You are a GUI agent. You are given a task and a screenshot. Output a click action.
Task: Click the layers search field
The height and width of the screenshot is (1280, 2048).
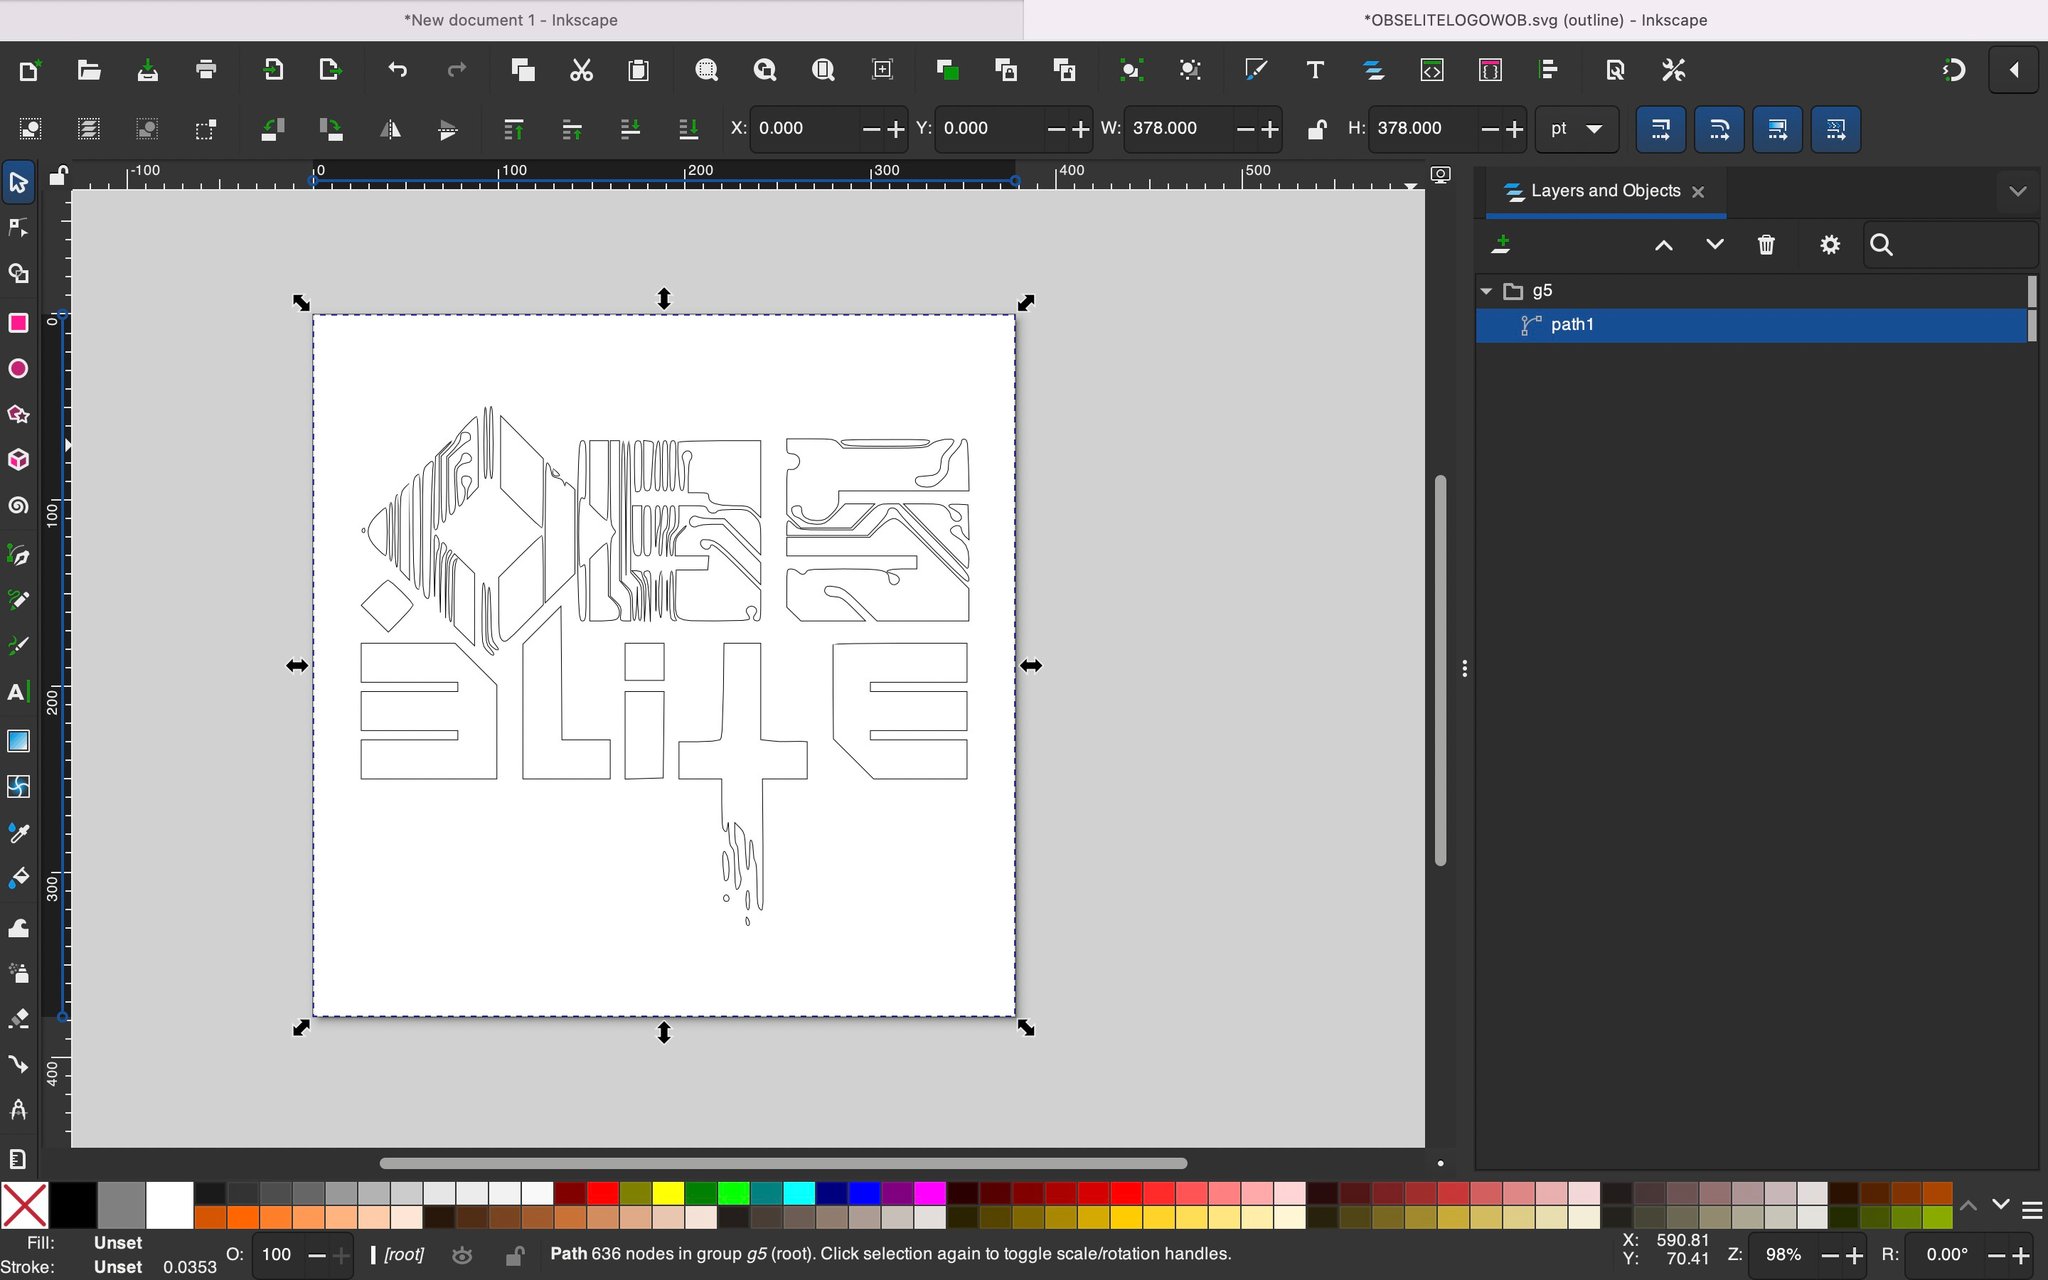tap(1950, 245)
